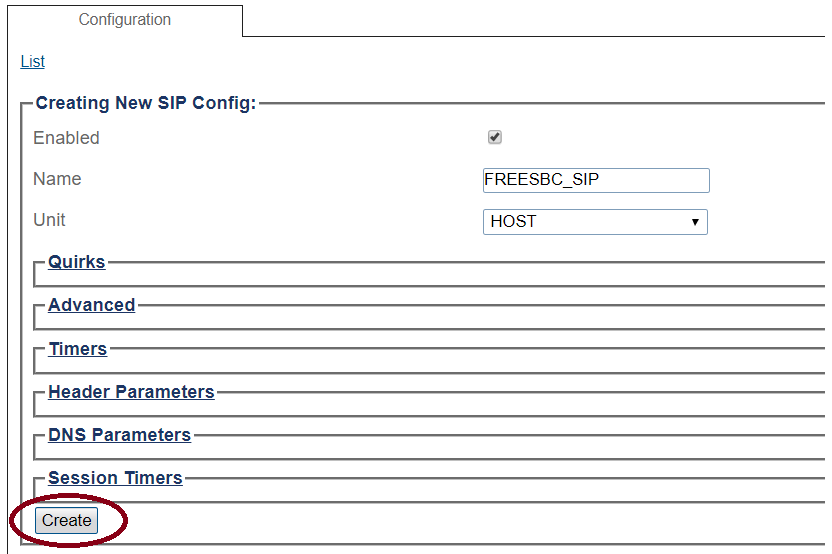Screen dimensions: 832x554
Task: Toggle the Enabled checkbox
Action: [x=494, y=137]
